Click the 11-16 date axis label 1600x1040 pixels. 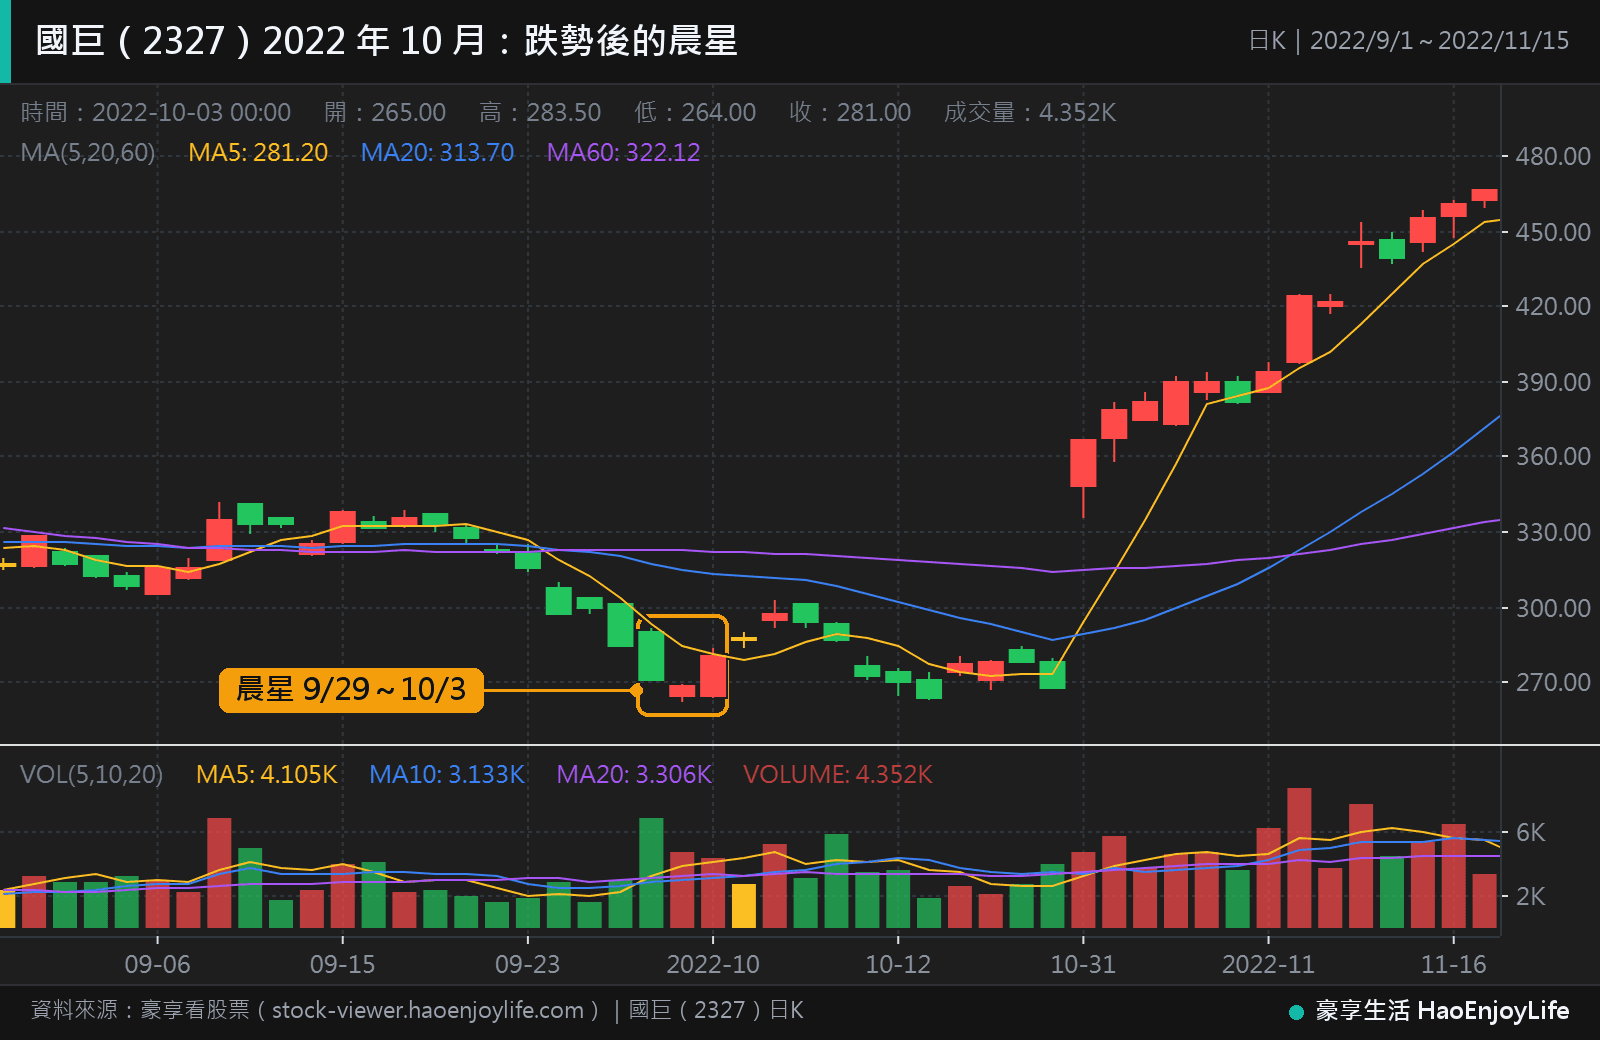[1454, 964]
